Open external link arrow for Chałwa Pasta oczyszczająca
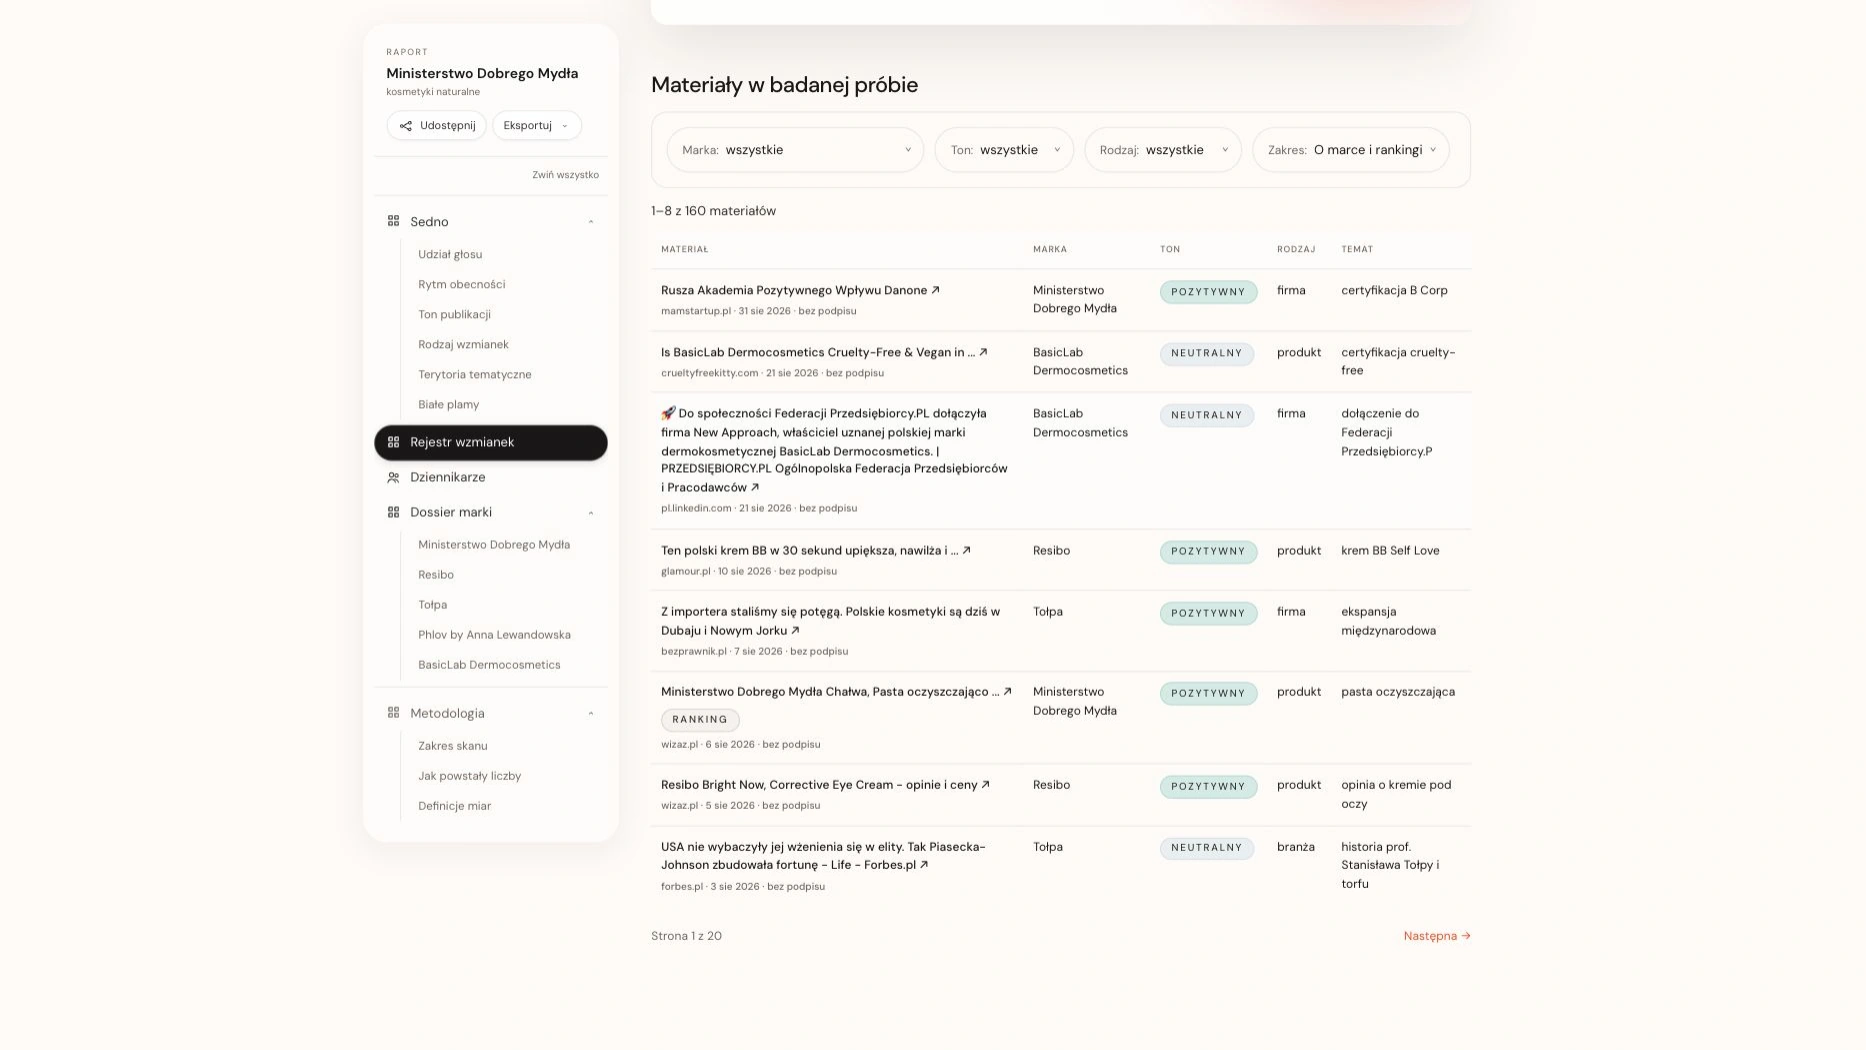 click(1007, 691)
